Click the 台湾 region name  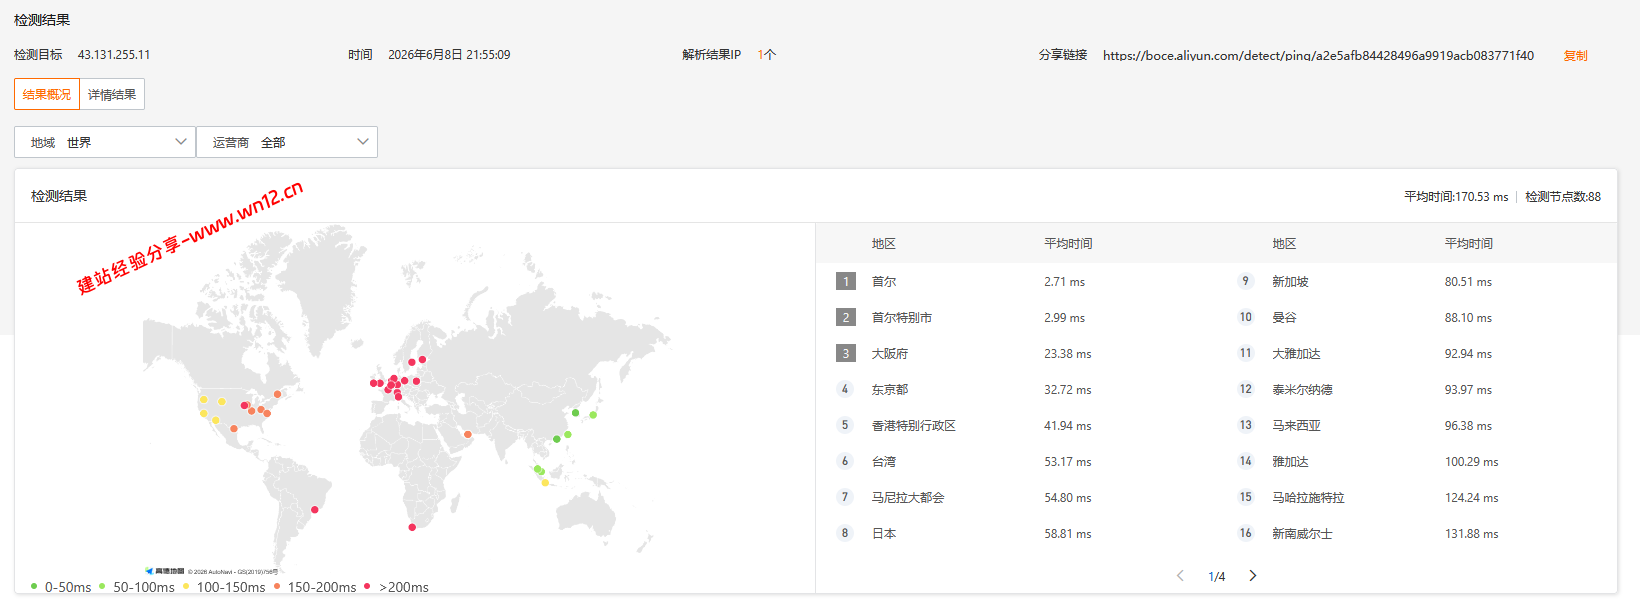[x=884, y=461]
